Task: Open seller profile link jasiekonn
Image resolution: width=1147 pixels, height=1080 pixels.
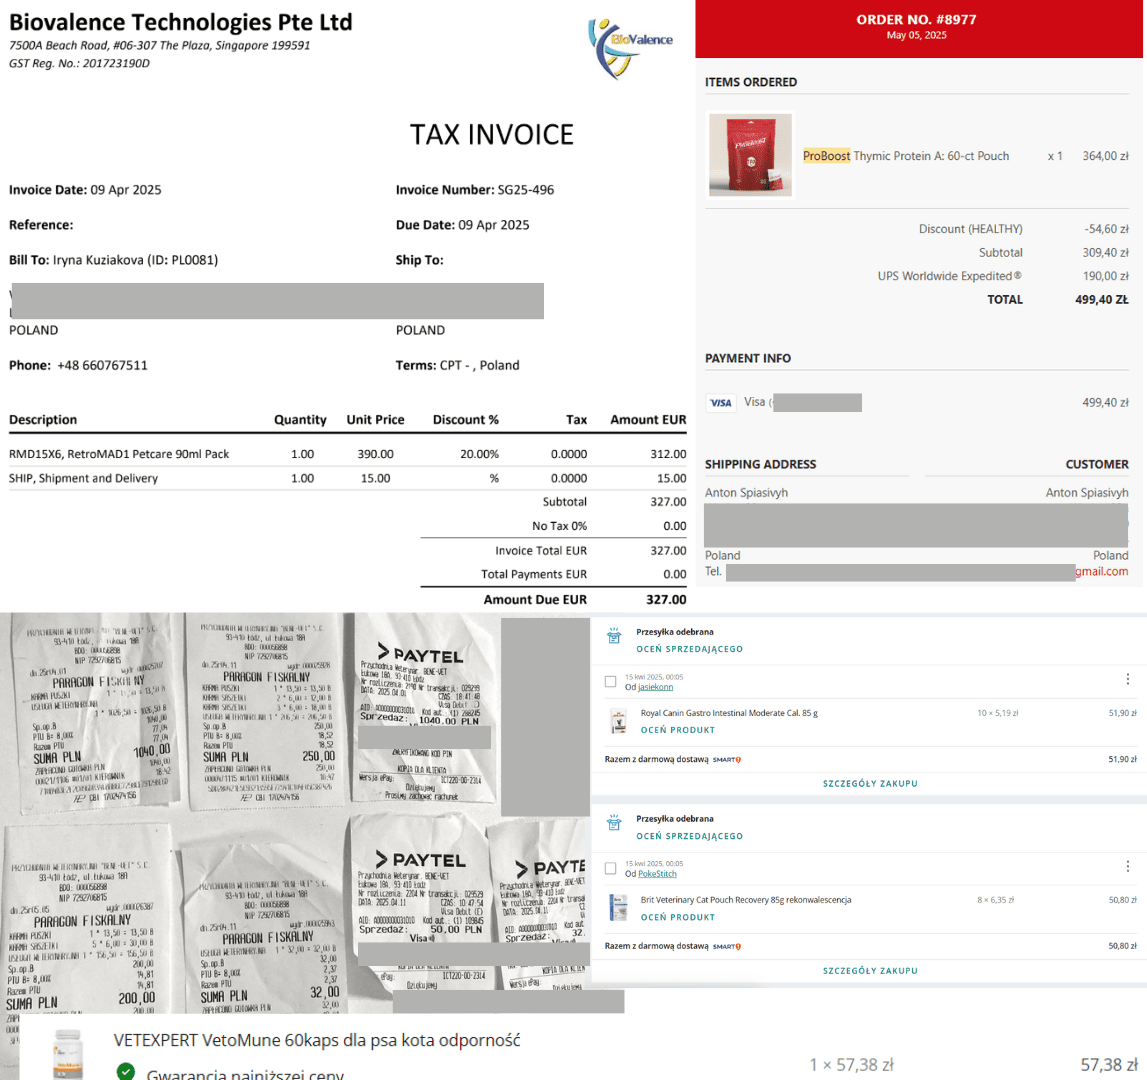Action: coord(655,687)
